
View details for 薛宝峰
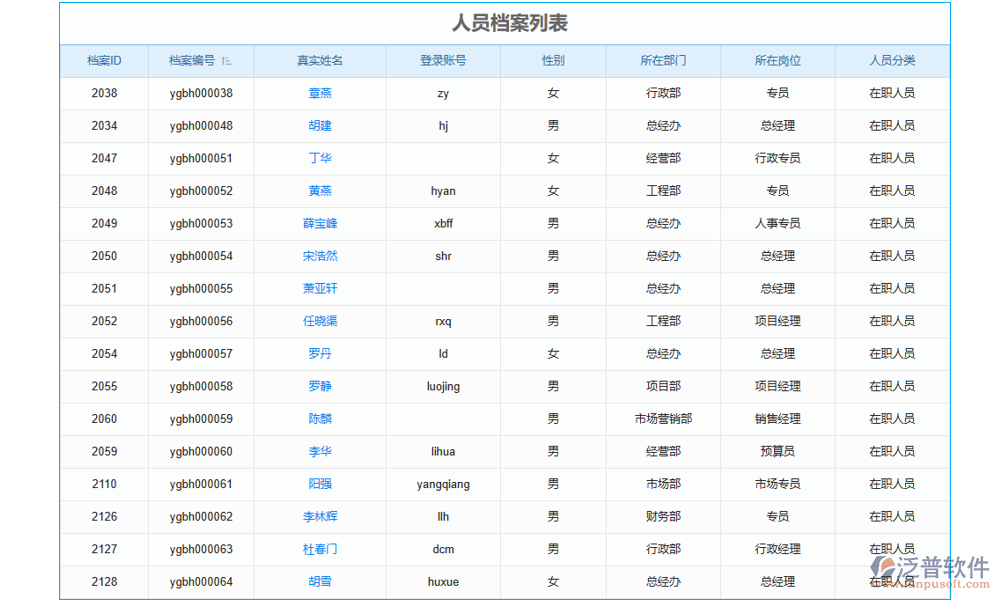pos(320,223)
